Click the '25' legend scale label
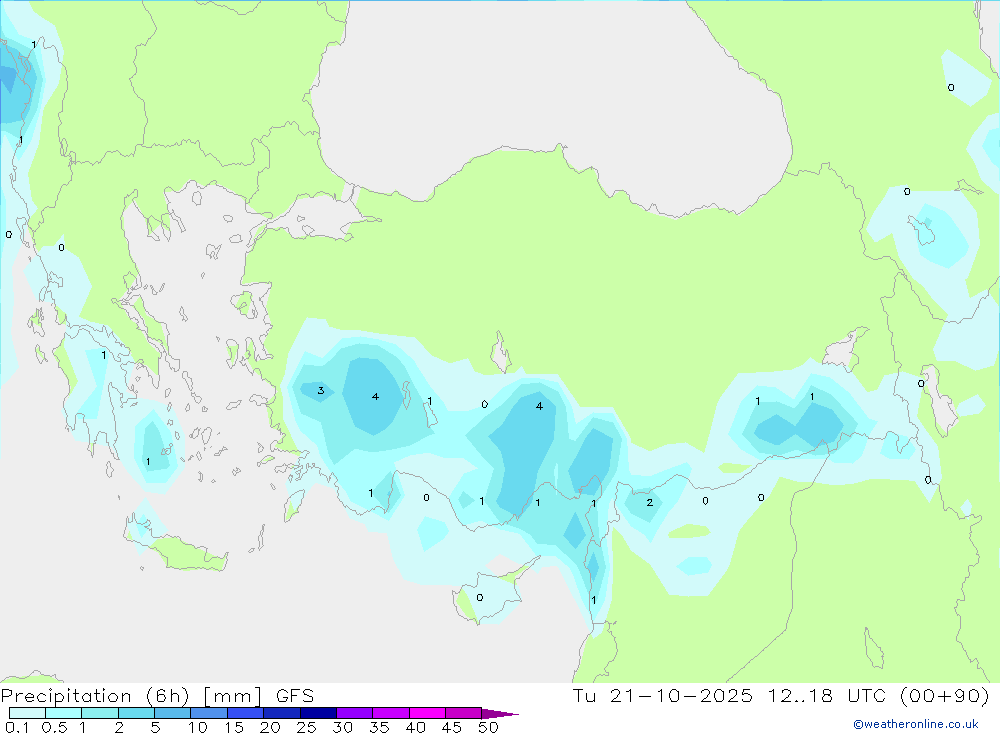Viewport: 1000px width, 733px height. pos(307,727)
